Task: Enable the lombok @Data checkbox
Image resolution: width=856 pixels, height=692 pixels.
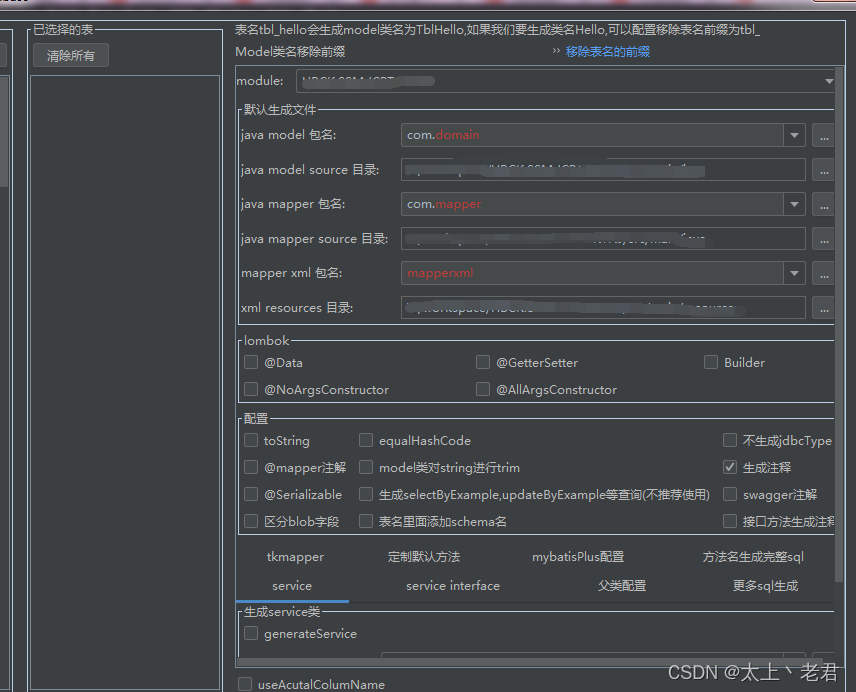Action: point(251,362)
